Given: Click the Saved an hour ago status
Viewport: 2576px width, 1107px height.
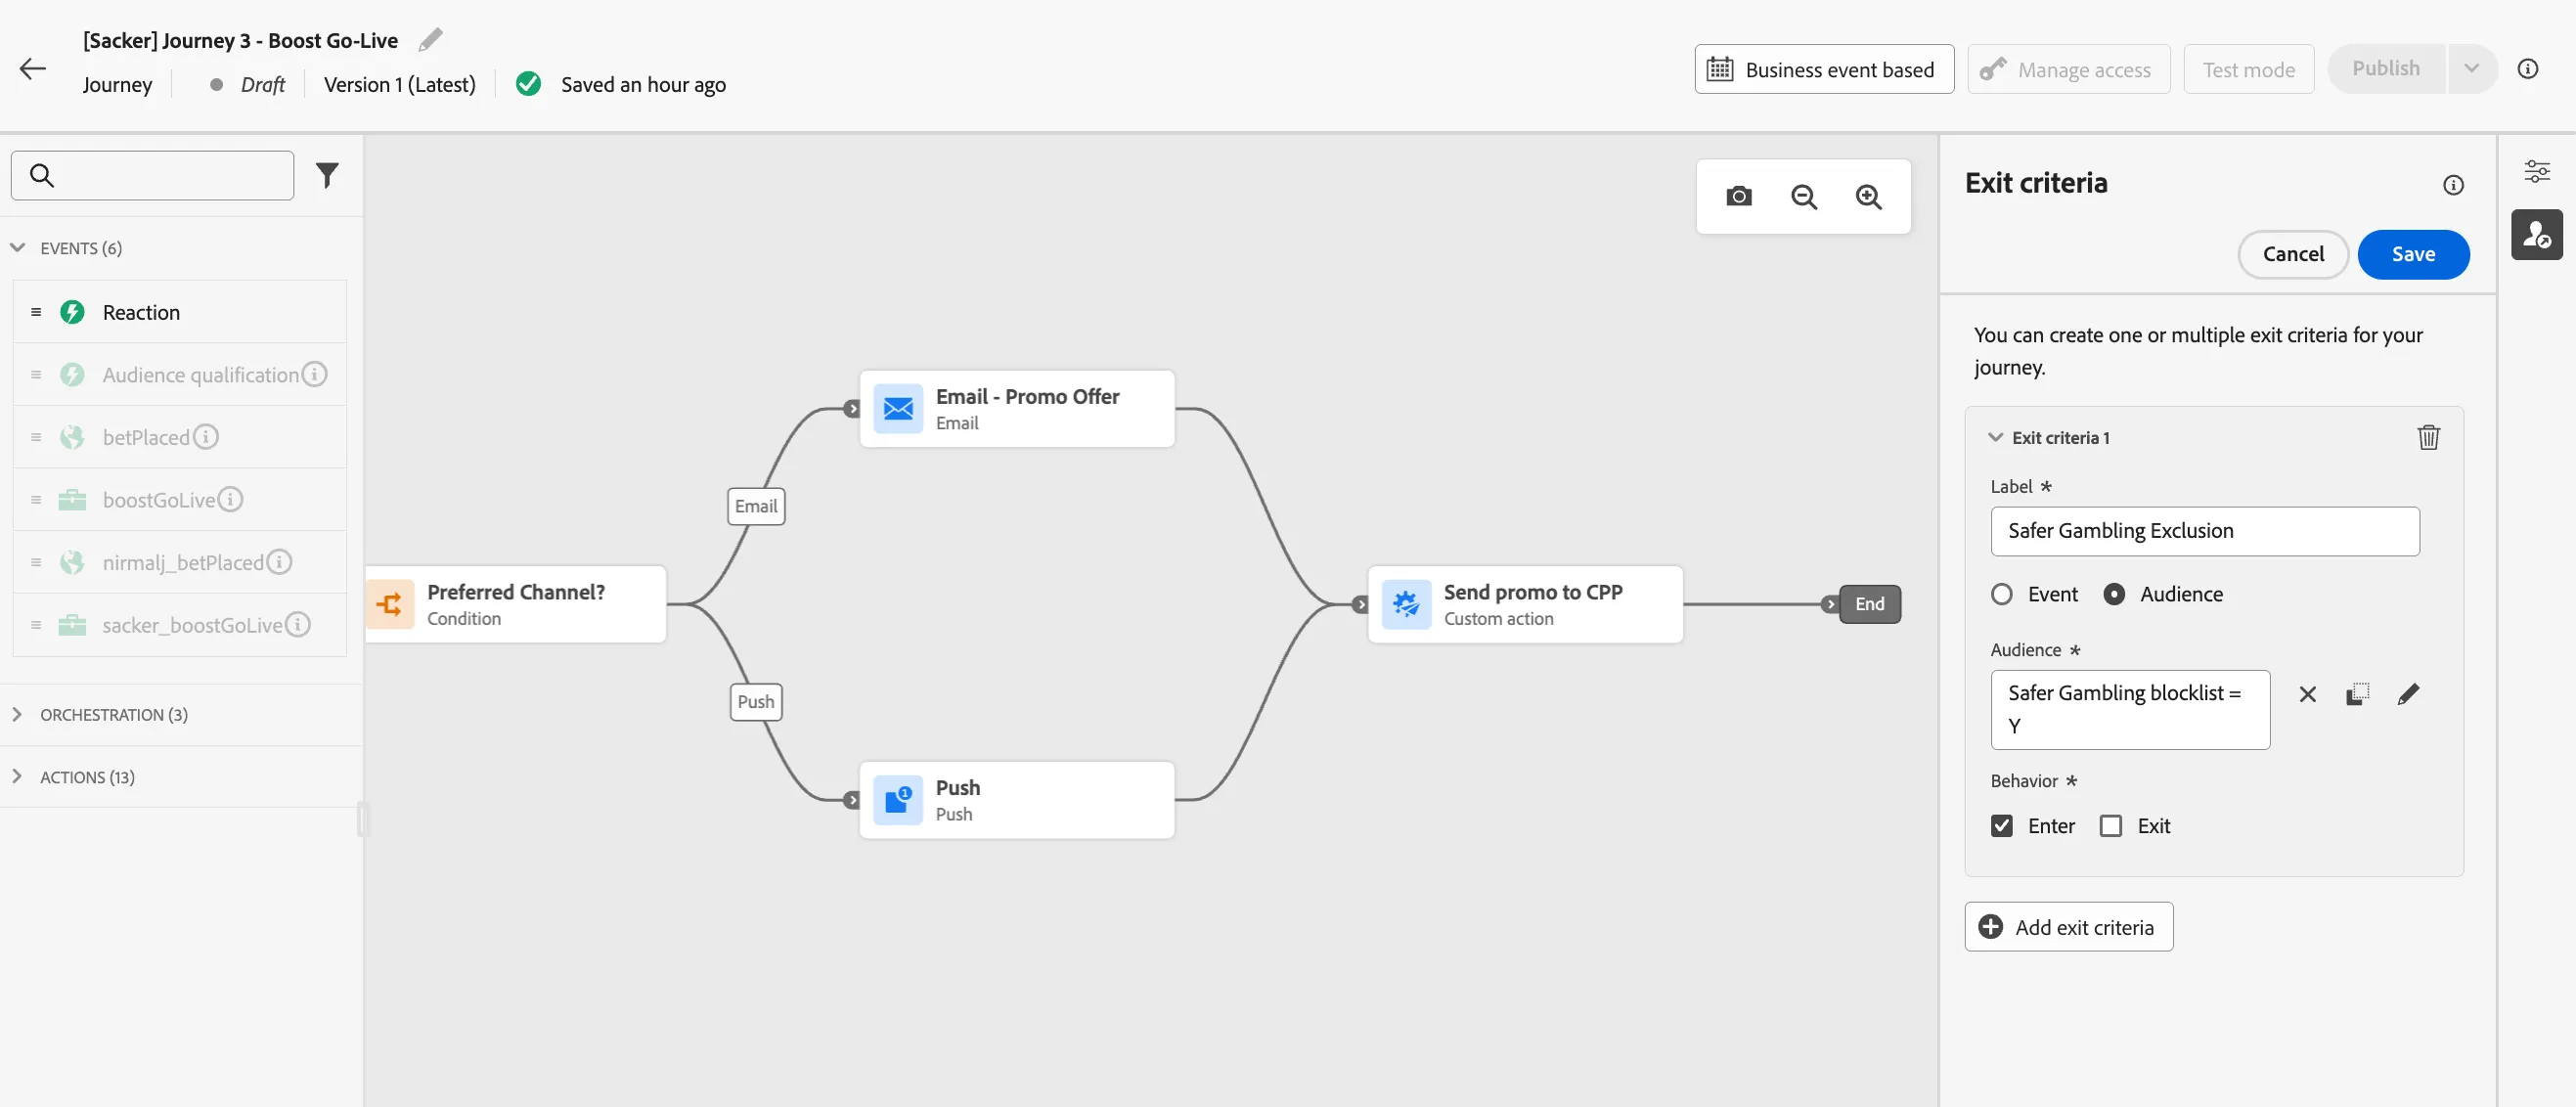Looking at the screenshot, I should [x=643, y=84].
